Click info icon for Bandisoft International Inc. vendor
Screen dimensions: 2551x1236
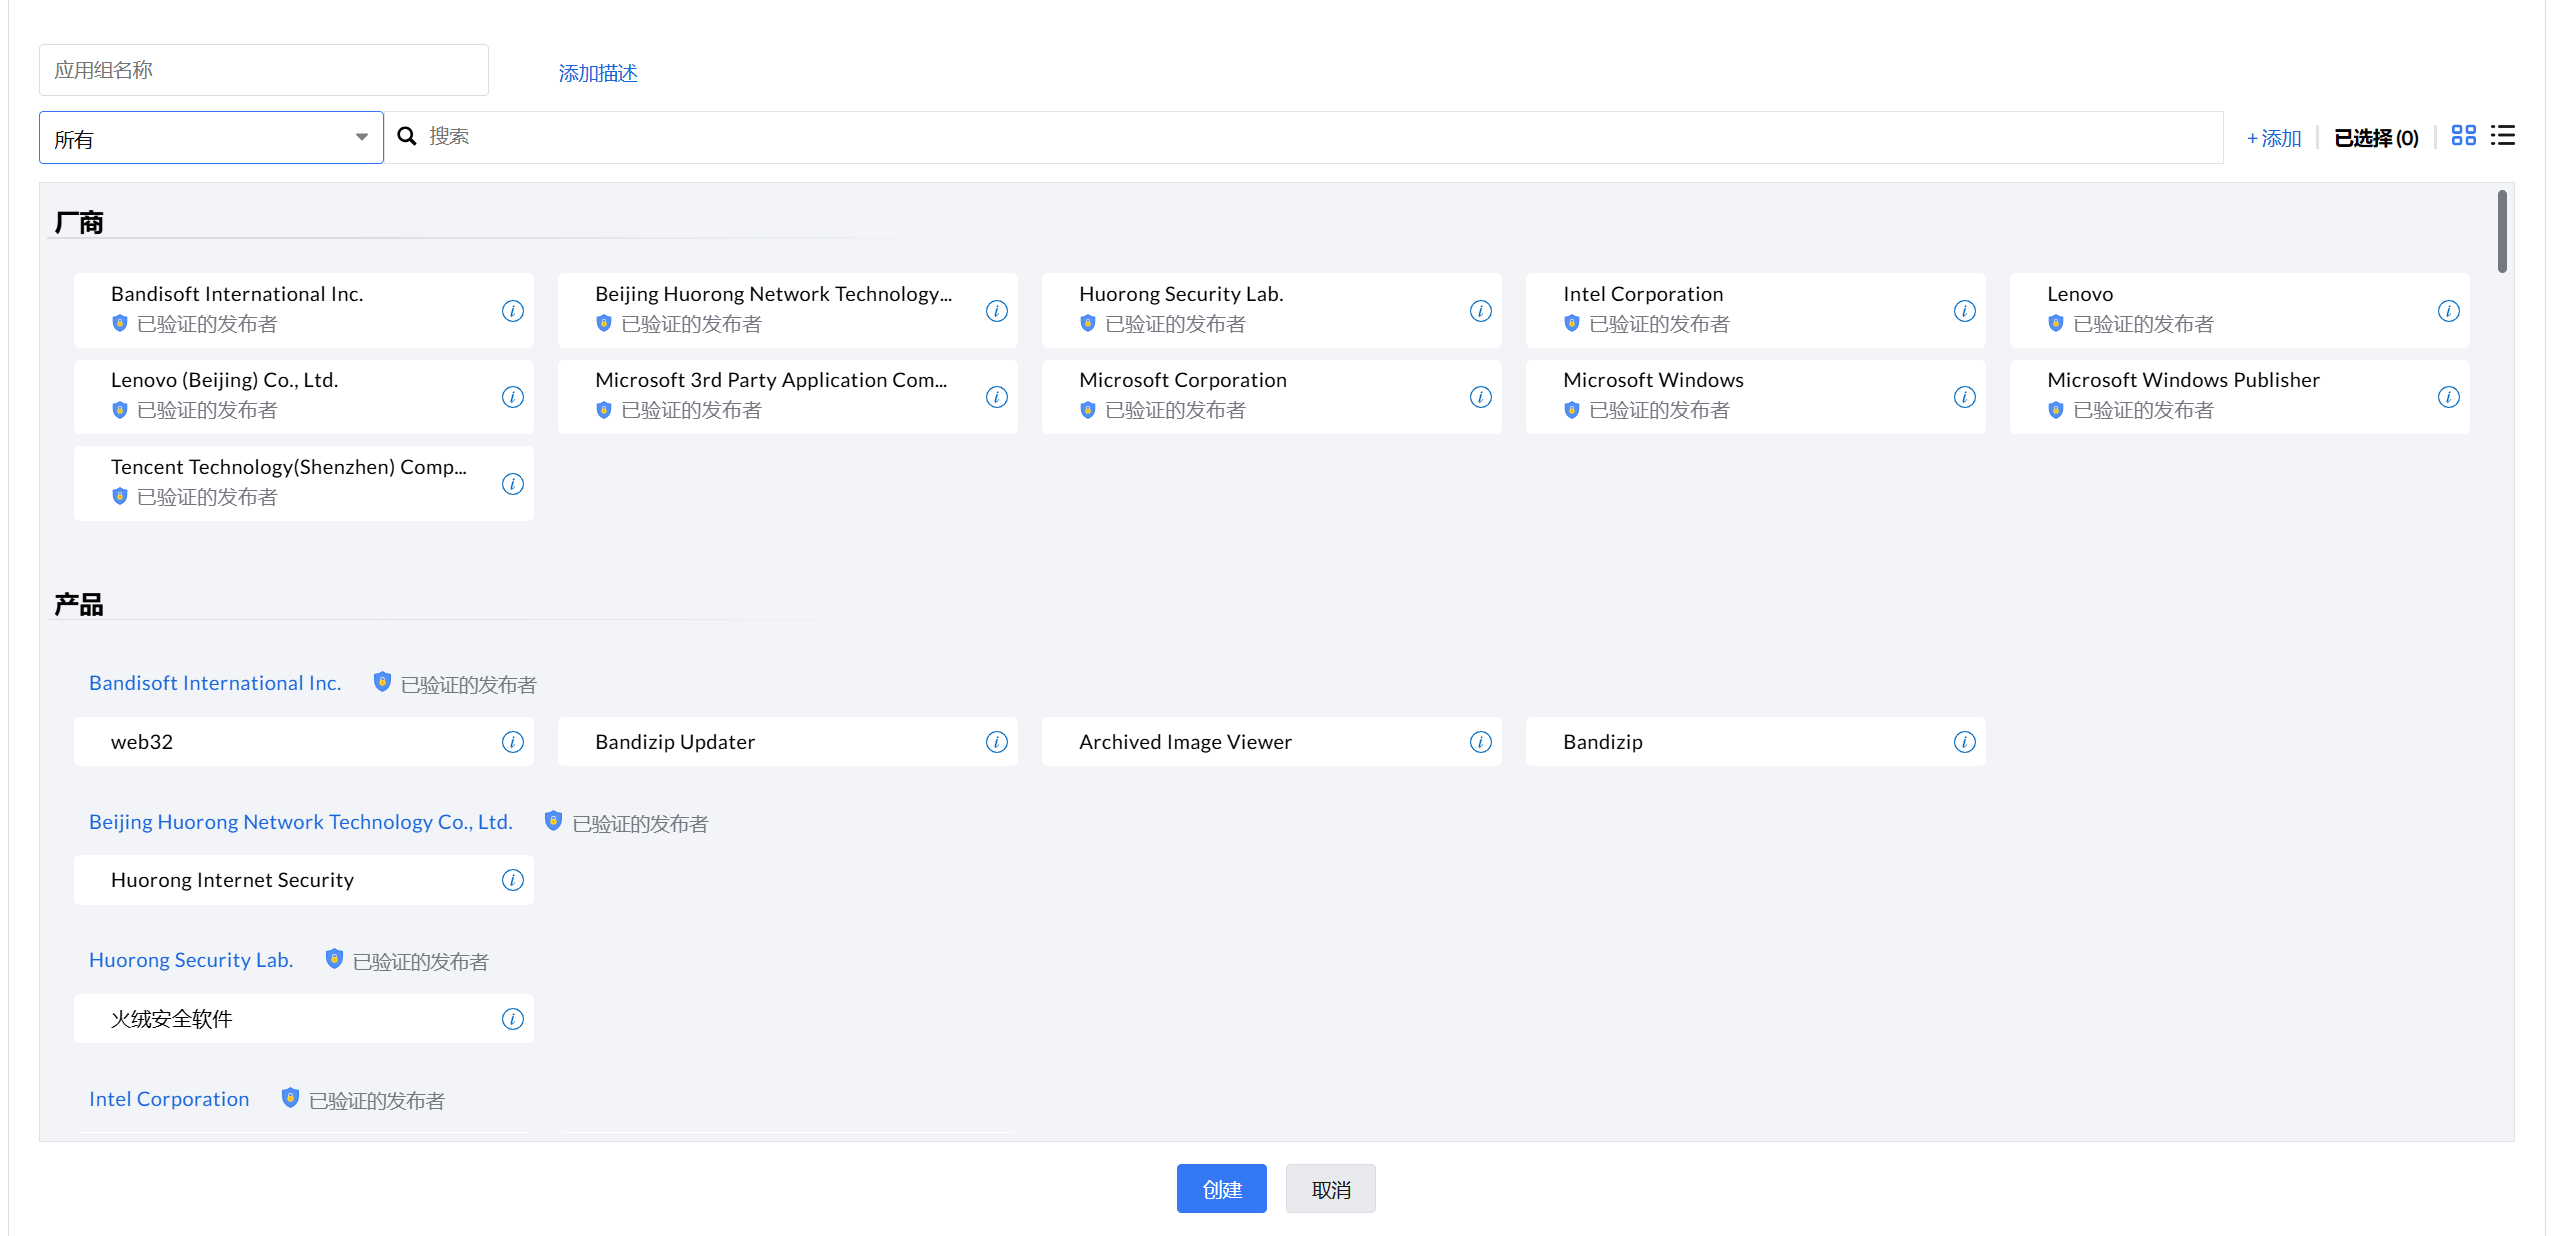512,311
